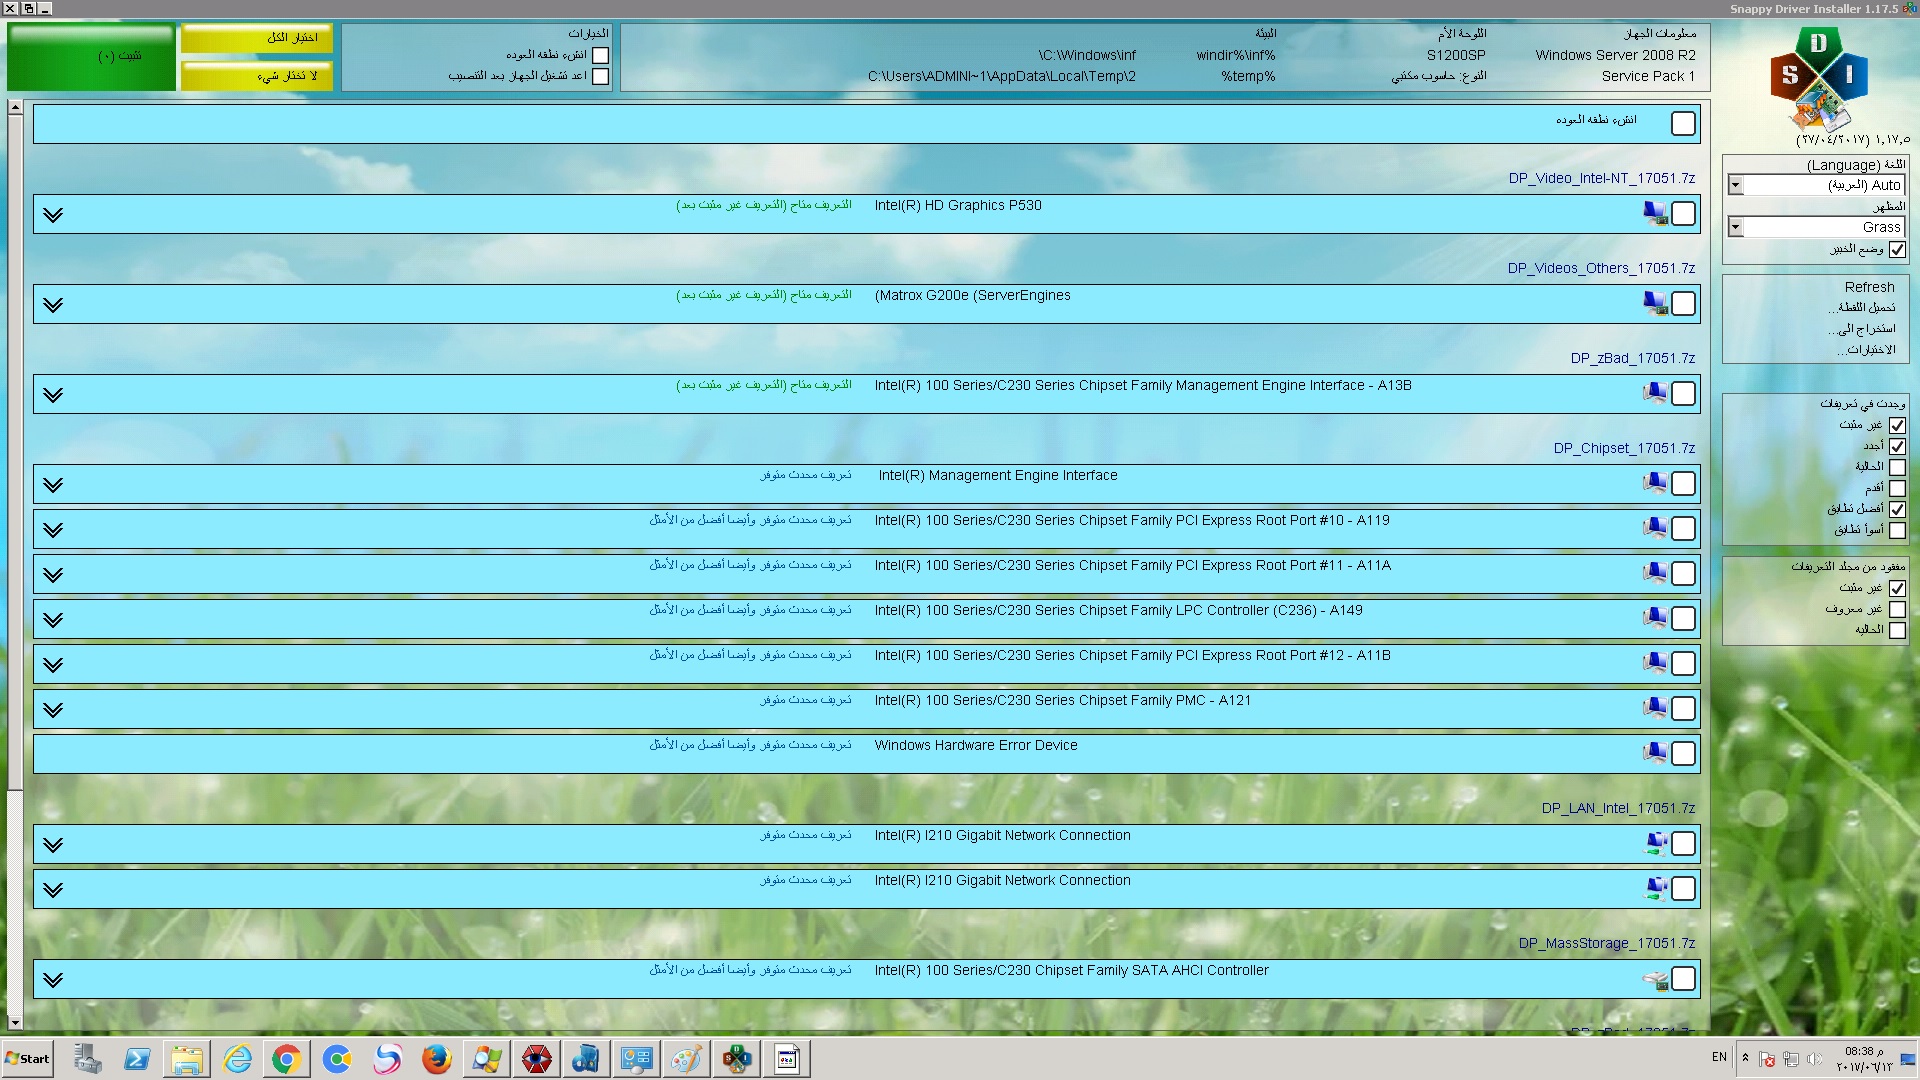The image size is (1920, 1080).
Task: Click the Start button
Action: tap(28, 1059)
